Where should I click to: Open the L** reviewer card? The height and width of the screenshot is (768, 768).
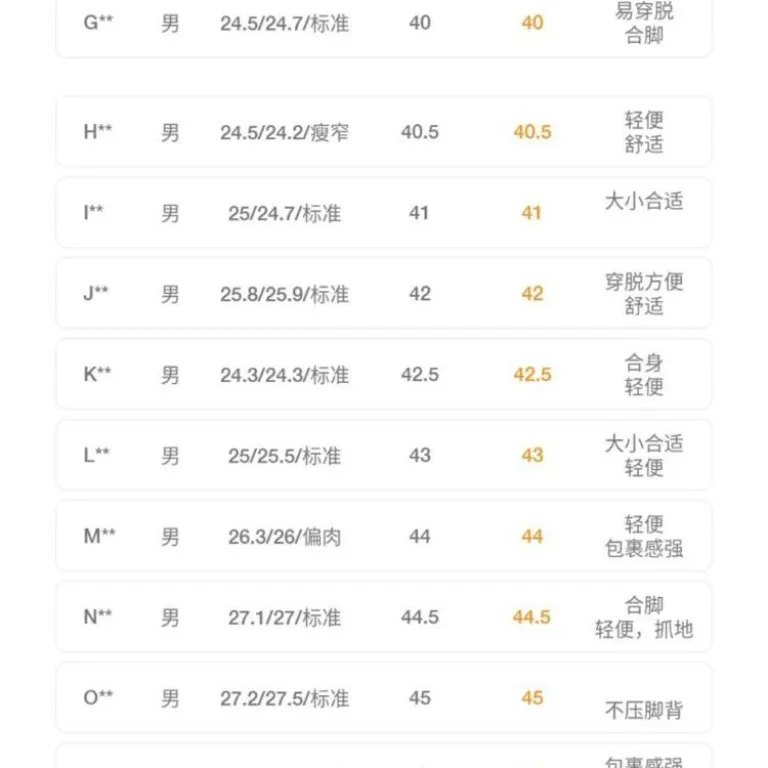384,456
